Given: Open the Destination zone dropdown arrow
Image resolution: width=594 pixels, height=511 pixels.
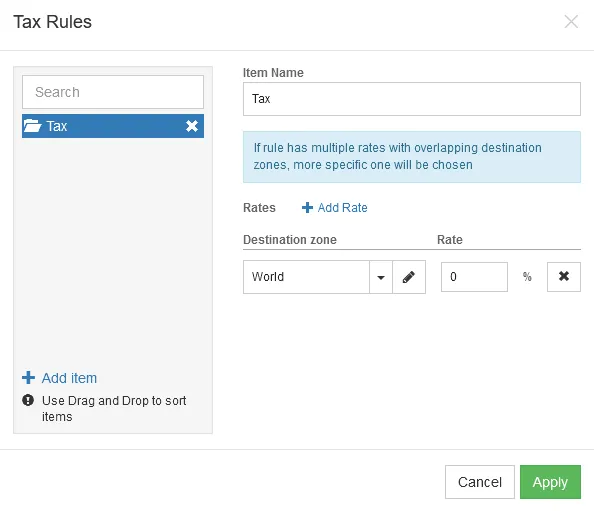Looking at the screenshot, I should (x=381, y=277).
